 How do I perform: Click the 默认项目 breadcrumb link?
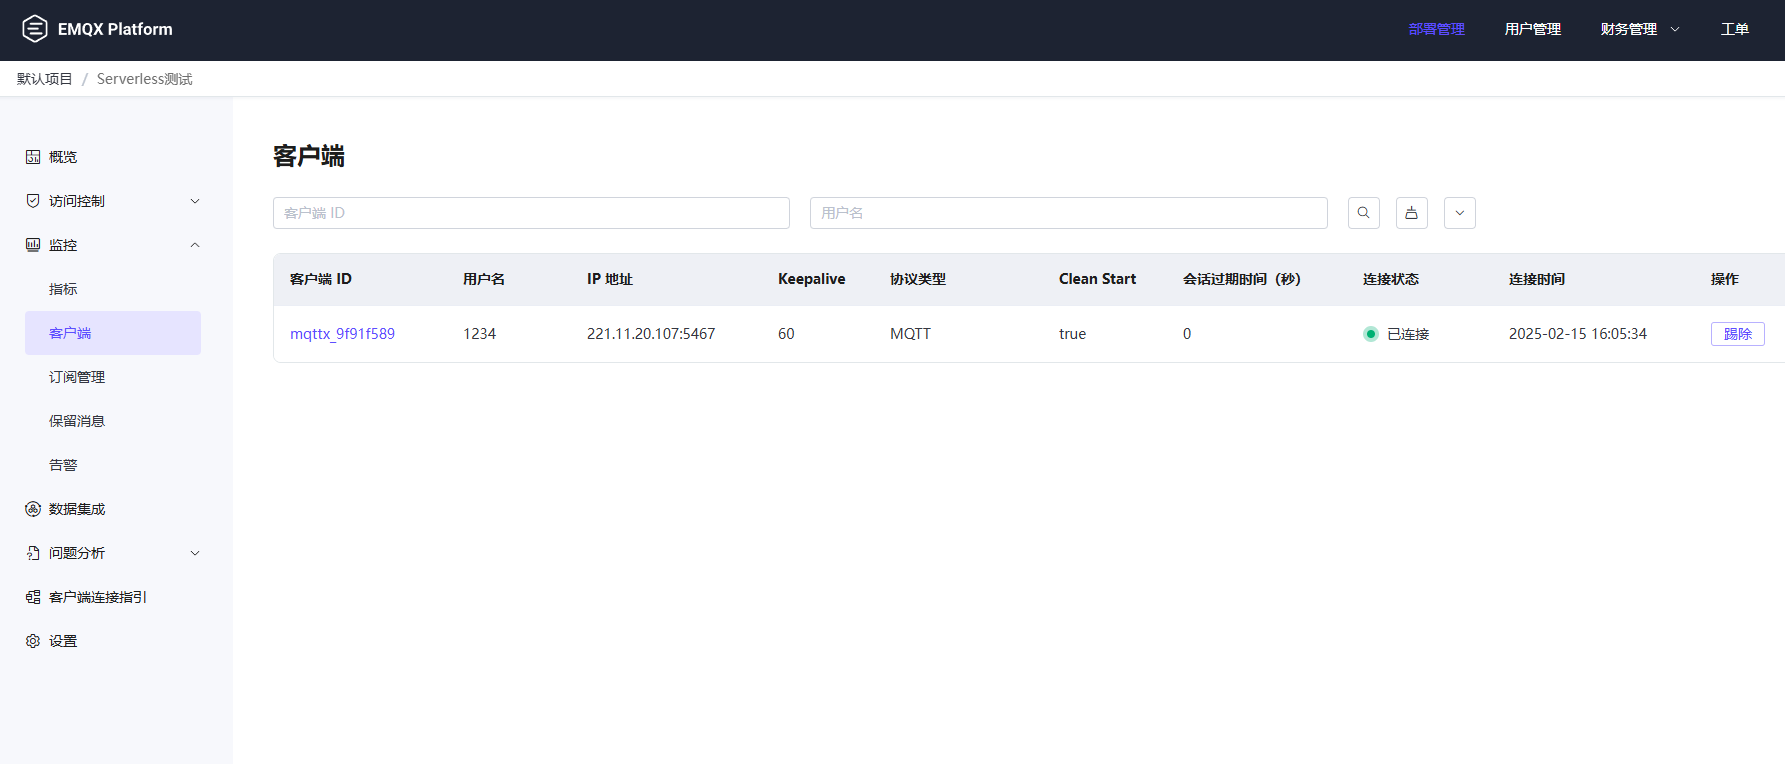[x=44, y=79]
